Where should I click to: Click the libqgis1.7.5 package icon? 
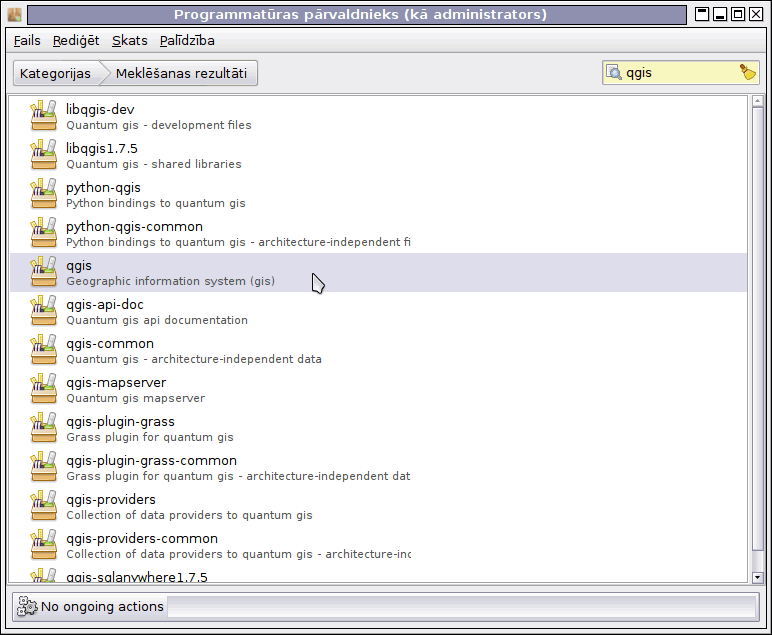pos(43,155)
